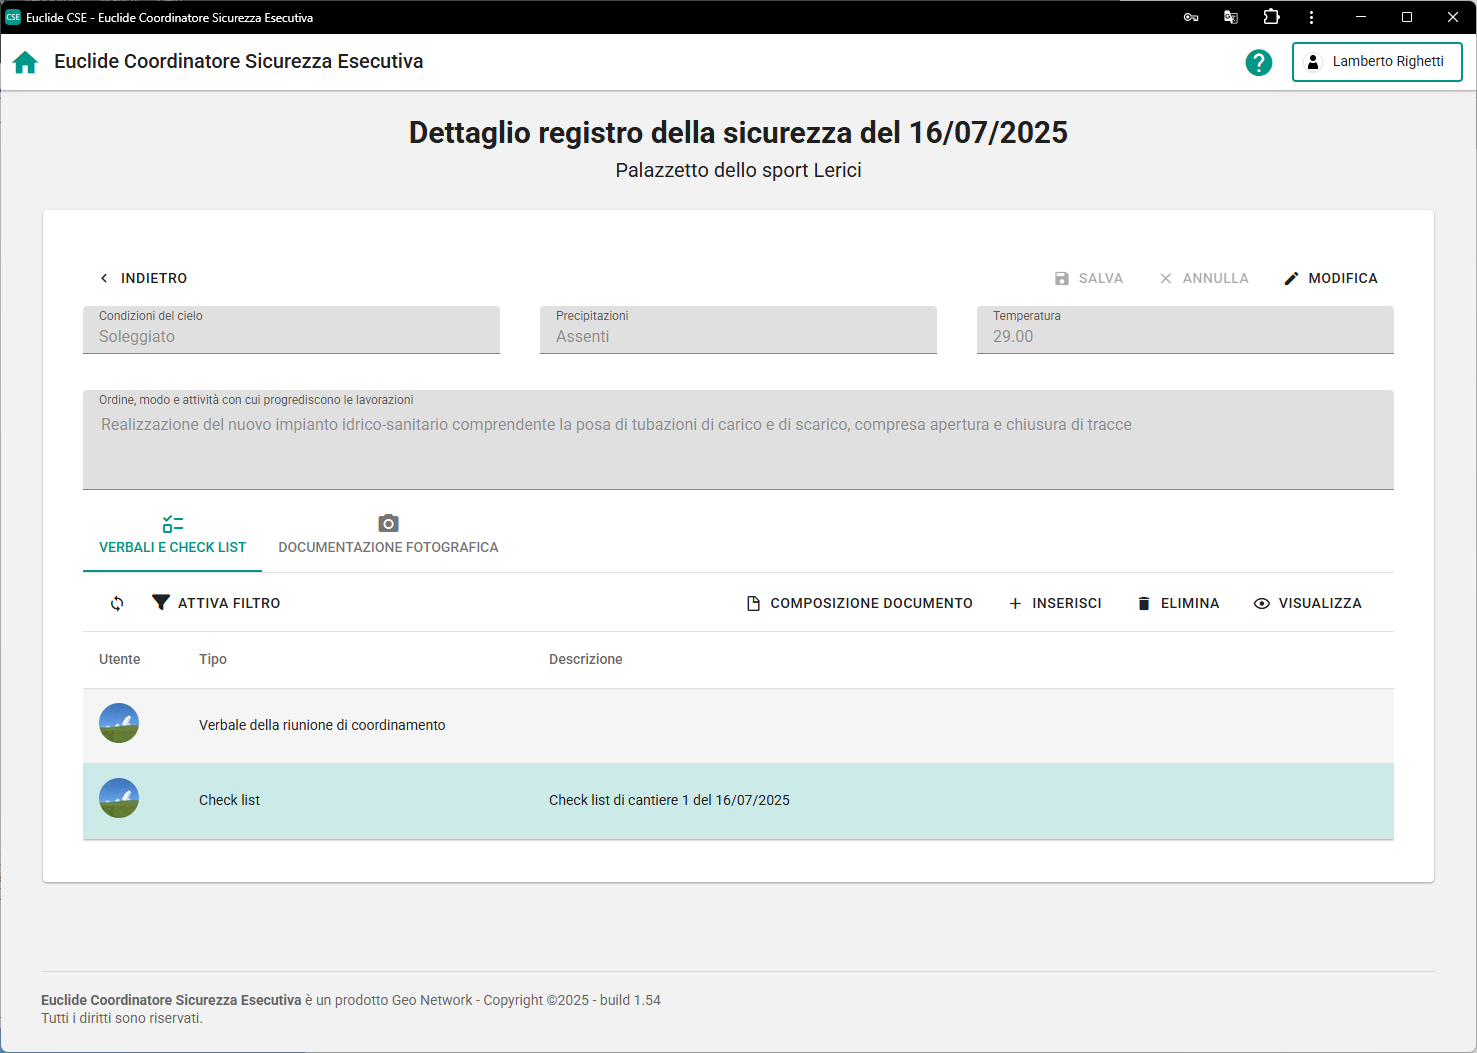Open help via question mark icon
The image size is (1477, 1053).
click(1258, 62)
